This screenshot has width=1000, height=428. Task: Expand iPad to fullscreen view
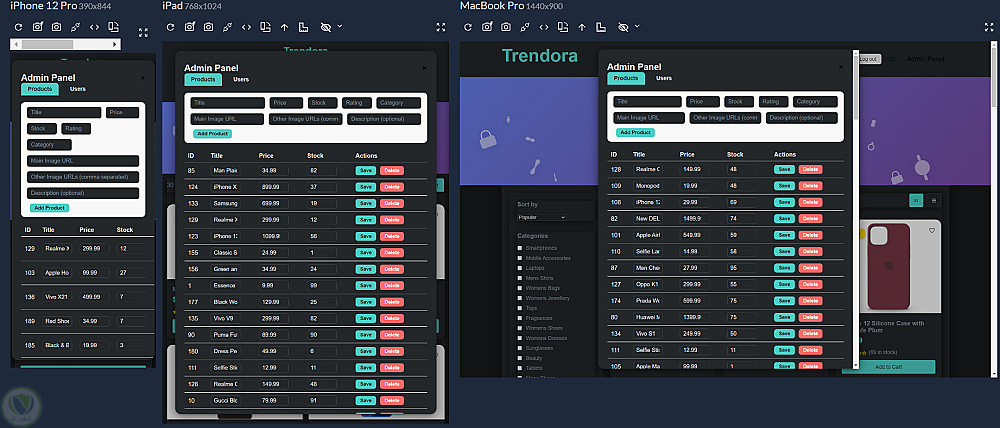coord(441,27)
